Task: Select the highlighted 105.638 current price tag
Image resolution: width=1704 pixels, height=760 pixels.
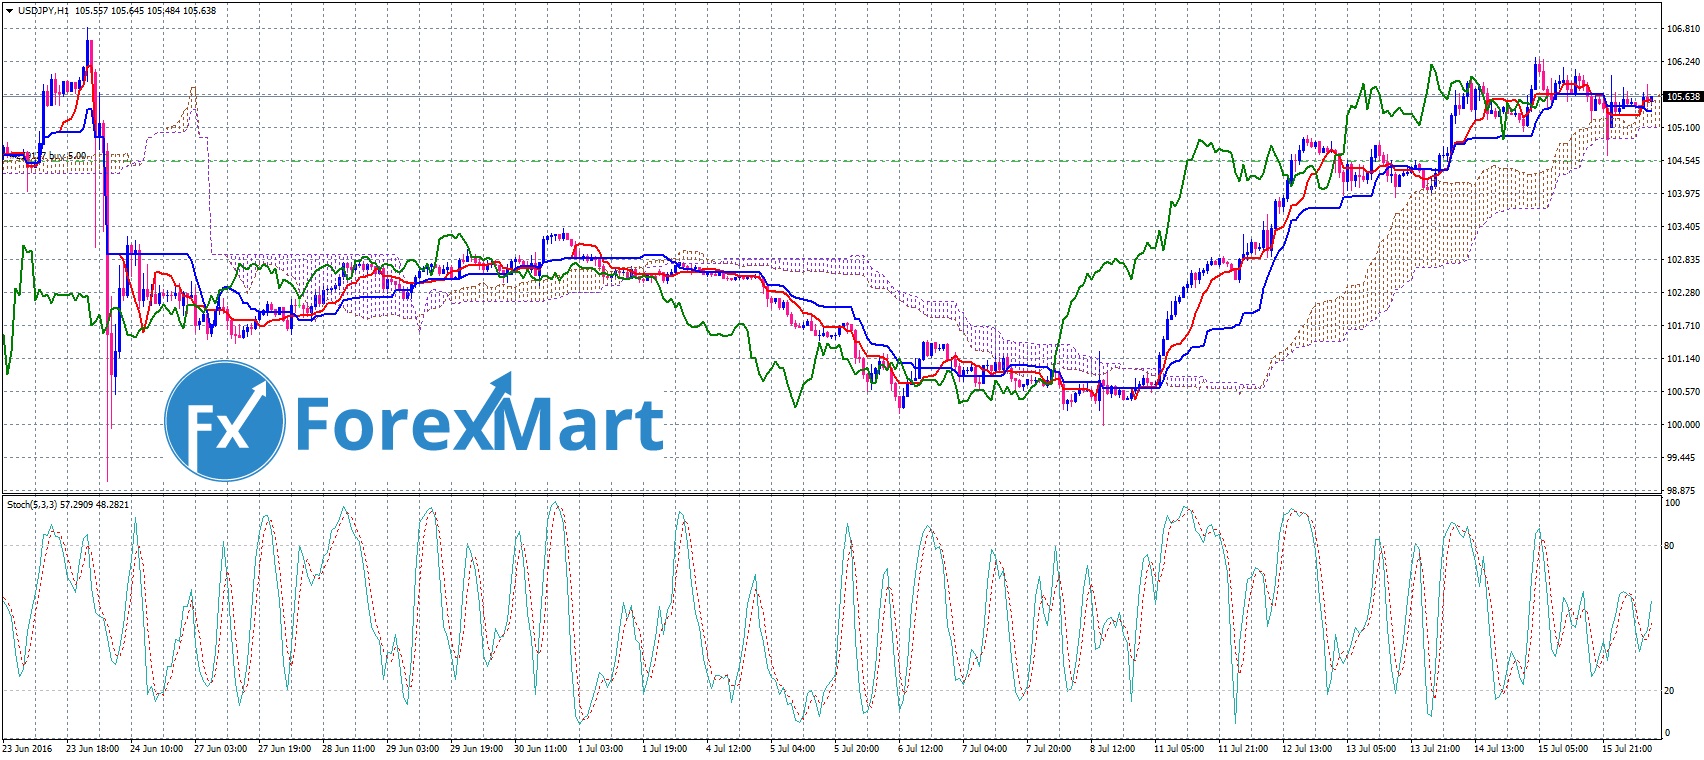Action: [x=1681, y=97]
